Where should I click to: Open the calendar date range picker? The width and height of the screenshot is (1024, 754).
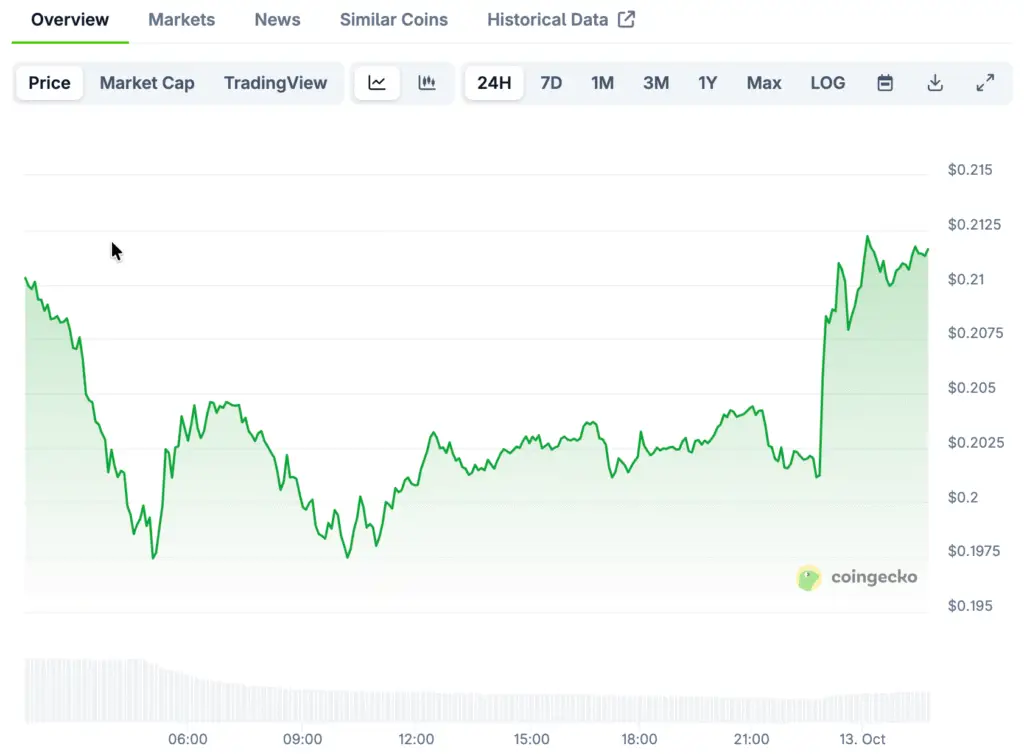click(885, 83)
